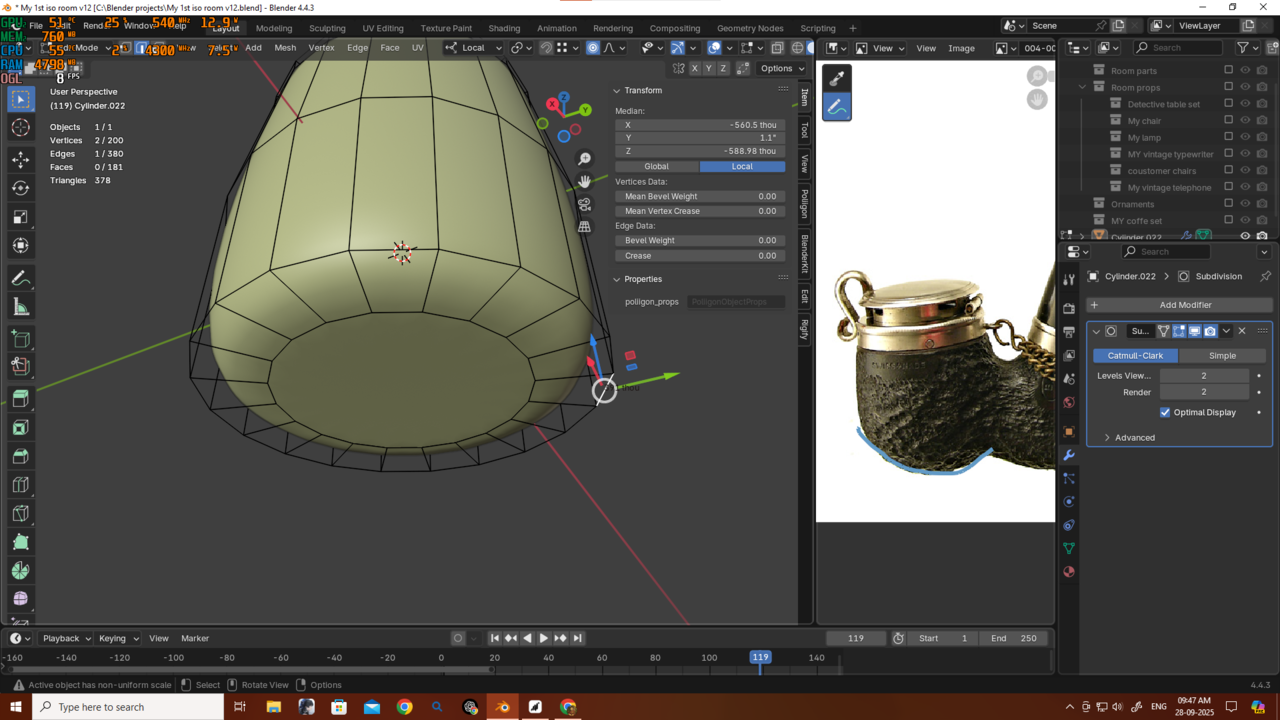Enable X axis mirror toggle
Screen dimensions: 1280x720
click(695, 68)
